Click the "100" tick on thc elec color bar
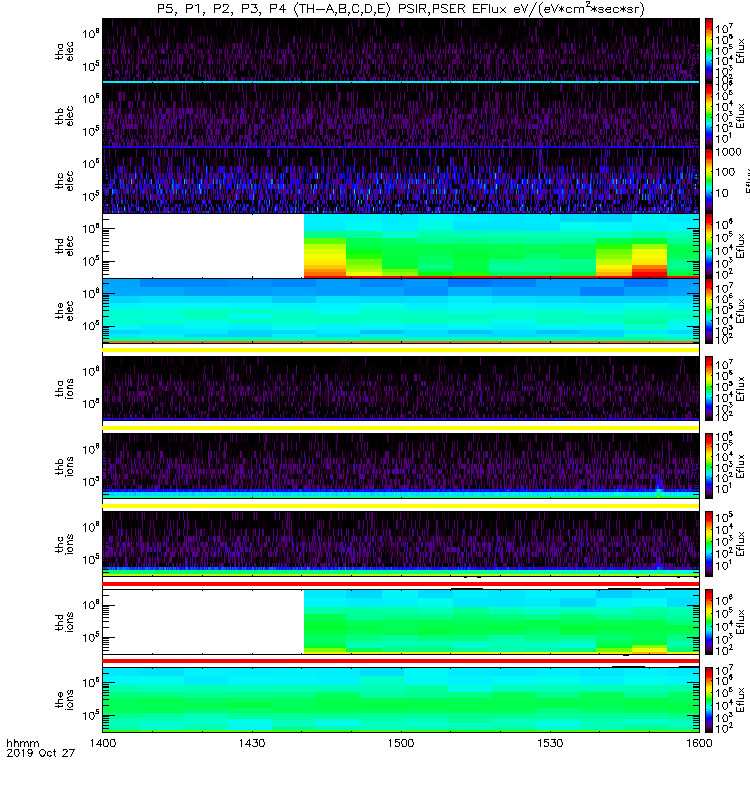This screenshot has width=750, height=800. coord(725,172)
